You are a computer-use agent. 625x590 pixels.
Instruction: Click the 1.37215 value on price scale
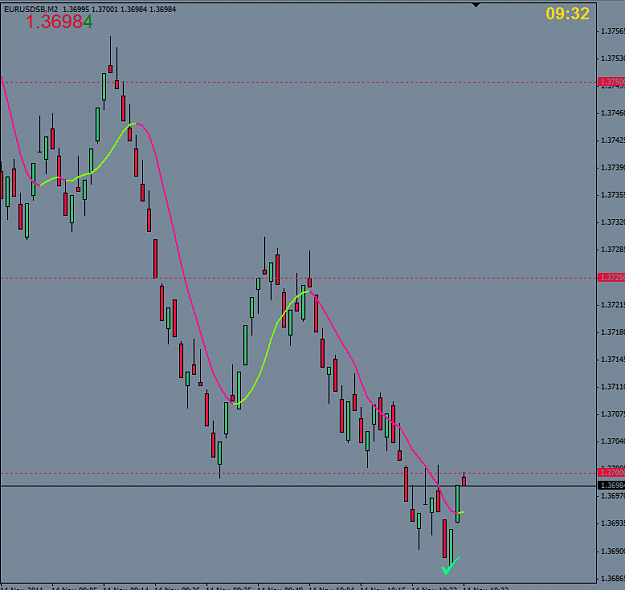click(613, 305)
